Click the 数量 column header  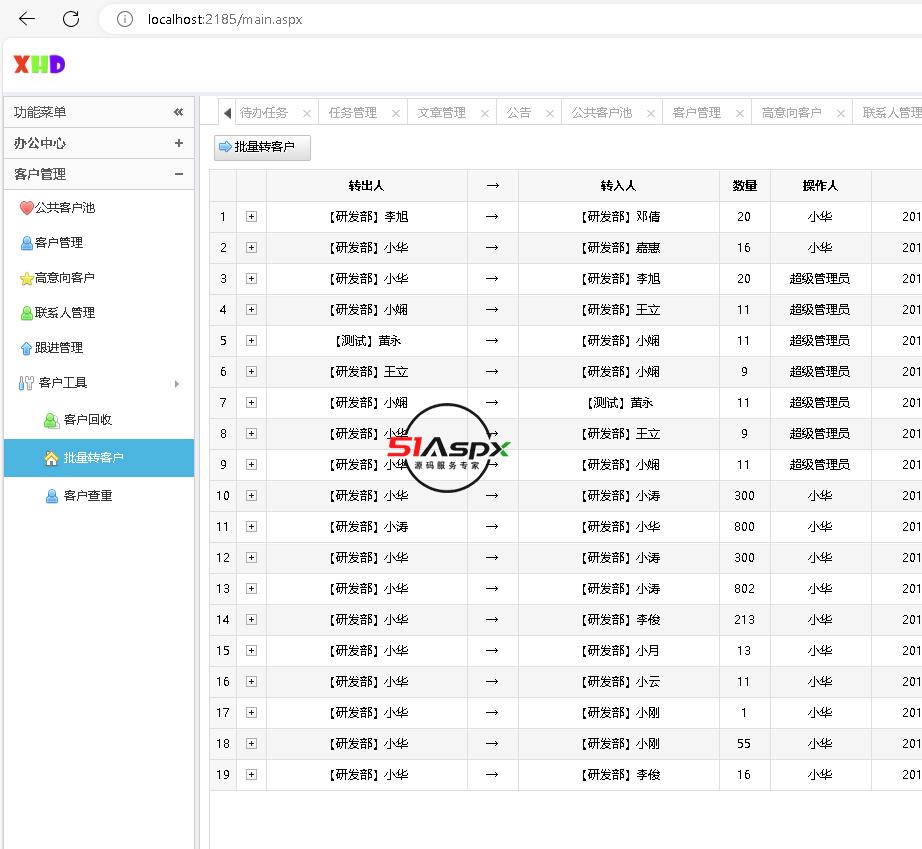pyautogui.click(x=744, y=186)
